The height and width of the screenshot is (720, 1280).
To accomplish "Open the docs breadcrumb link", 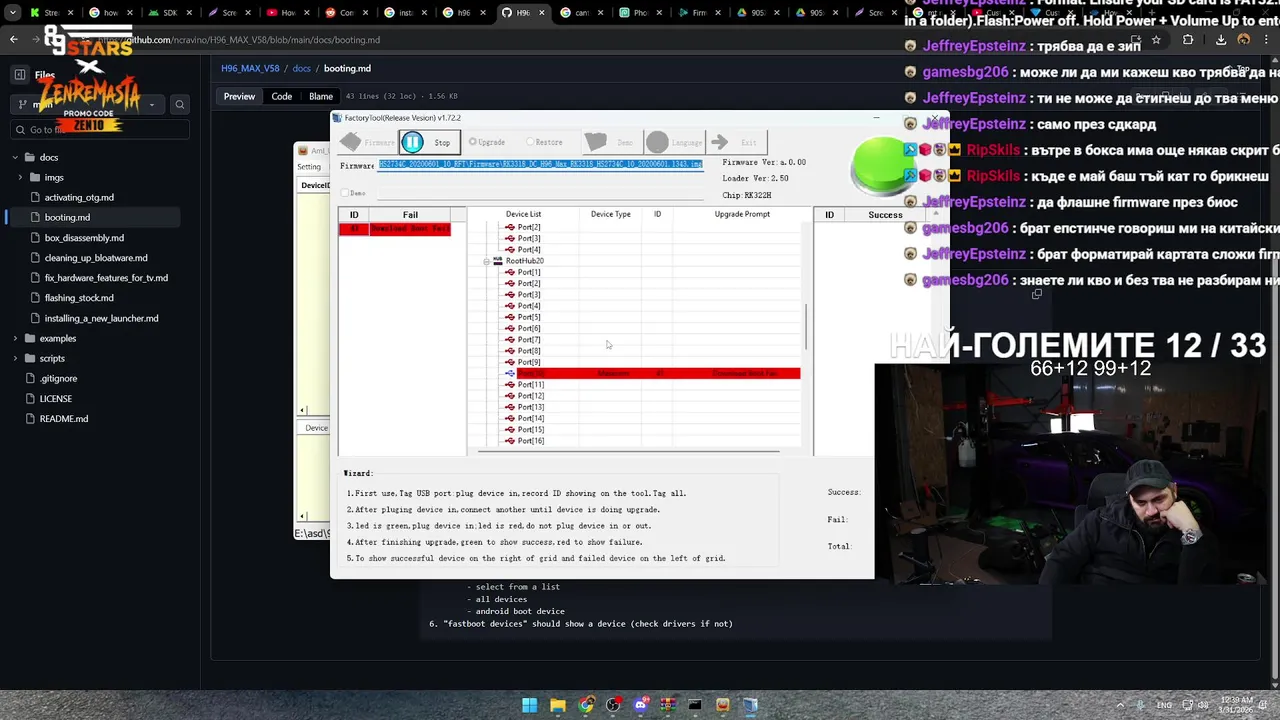I will (x=301, y=68).
